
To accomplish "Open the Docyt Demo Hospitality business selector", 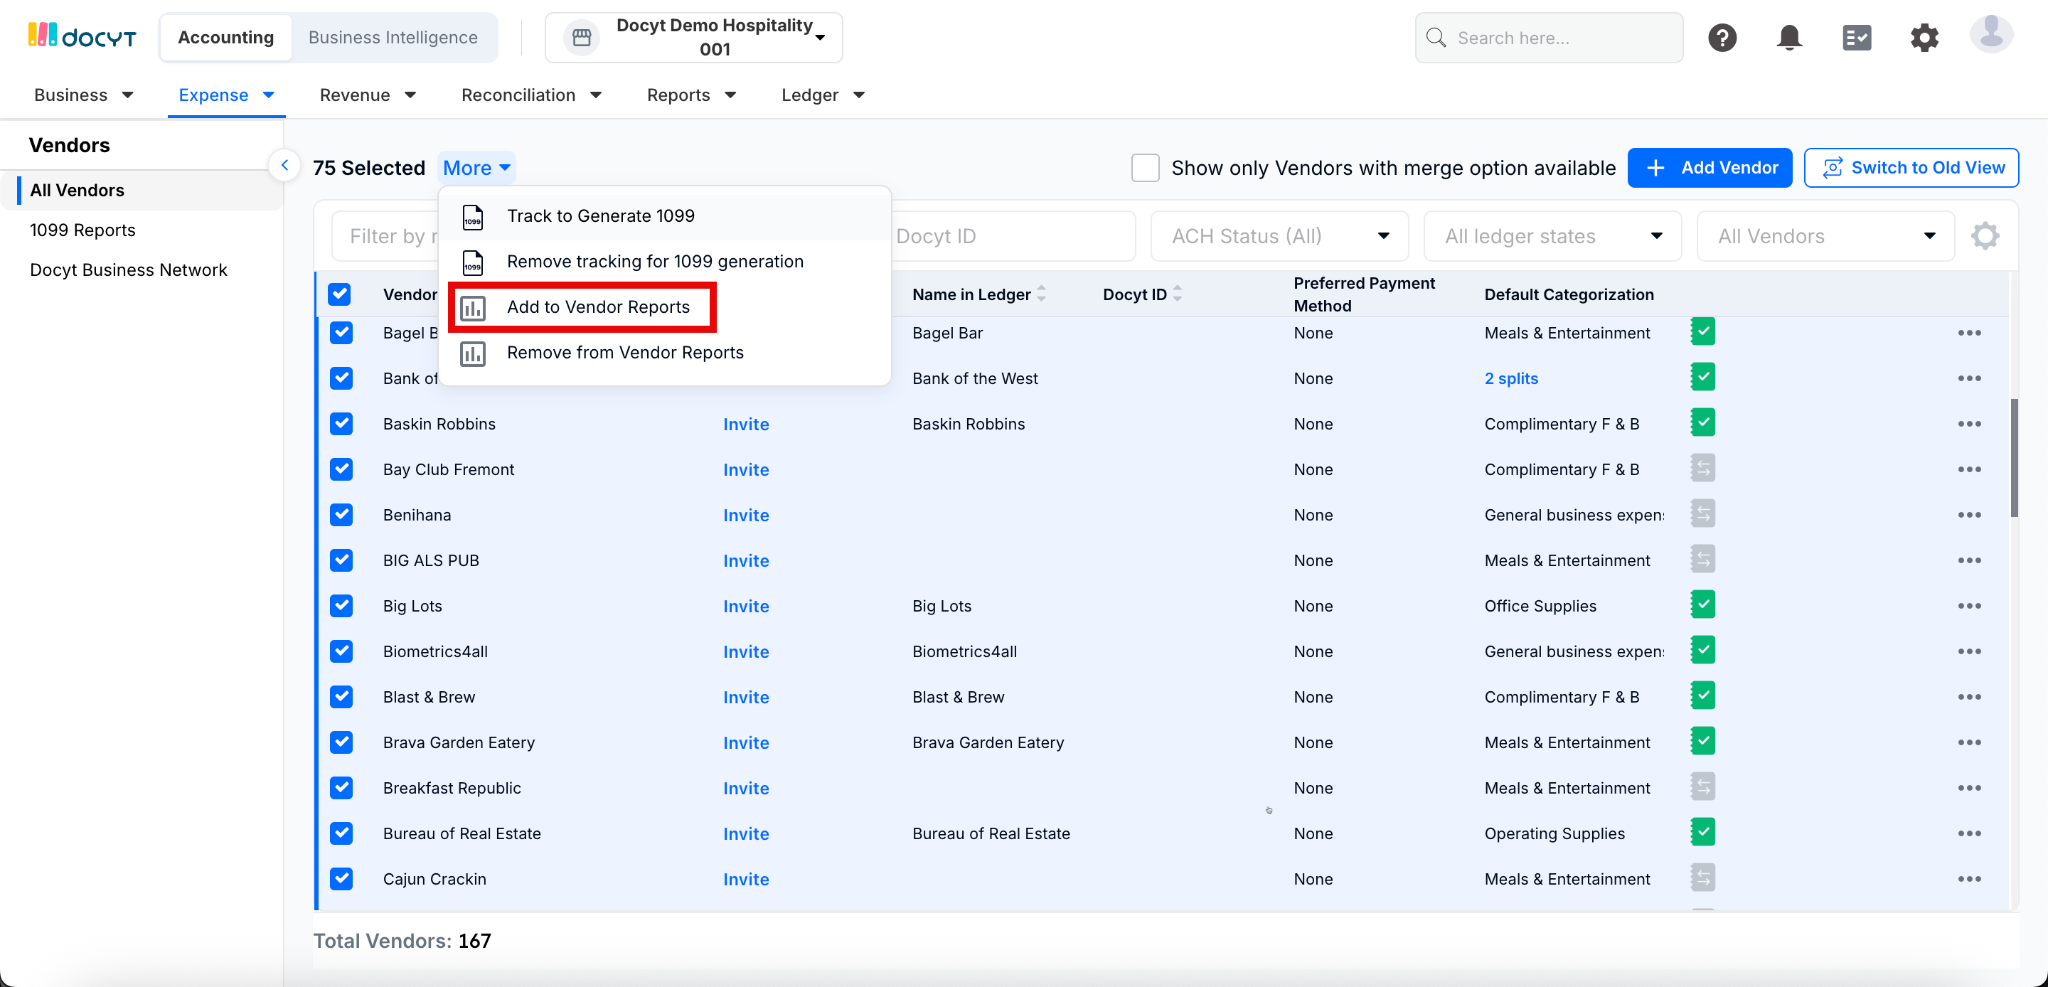I will point(694,38).
